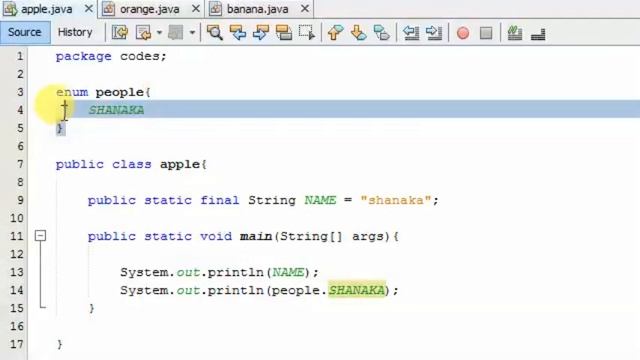
Task: Switch to the History view
Action: [x=75, y=32]
